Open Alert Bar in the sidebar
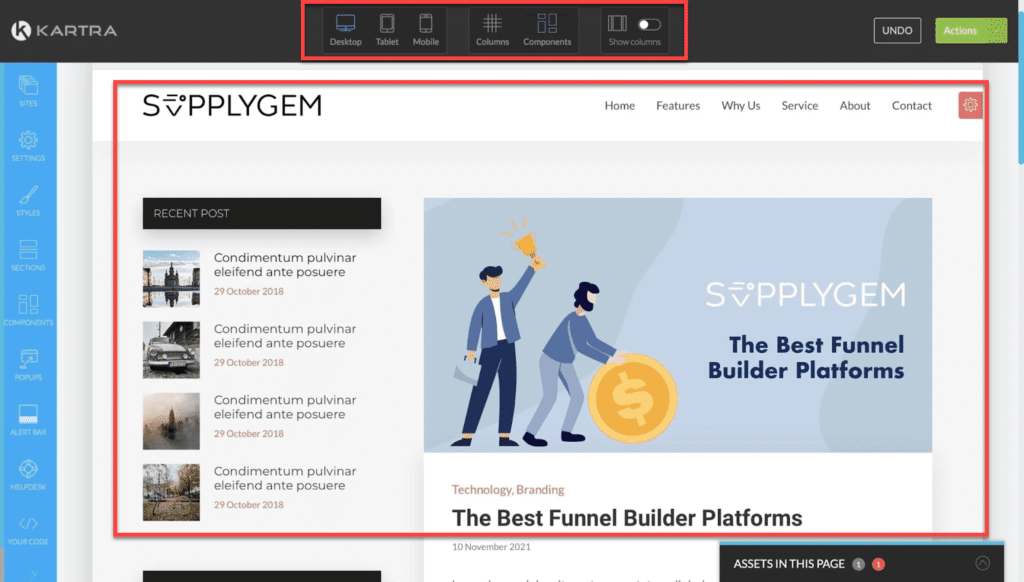 point(28,420)
